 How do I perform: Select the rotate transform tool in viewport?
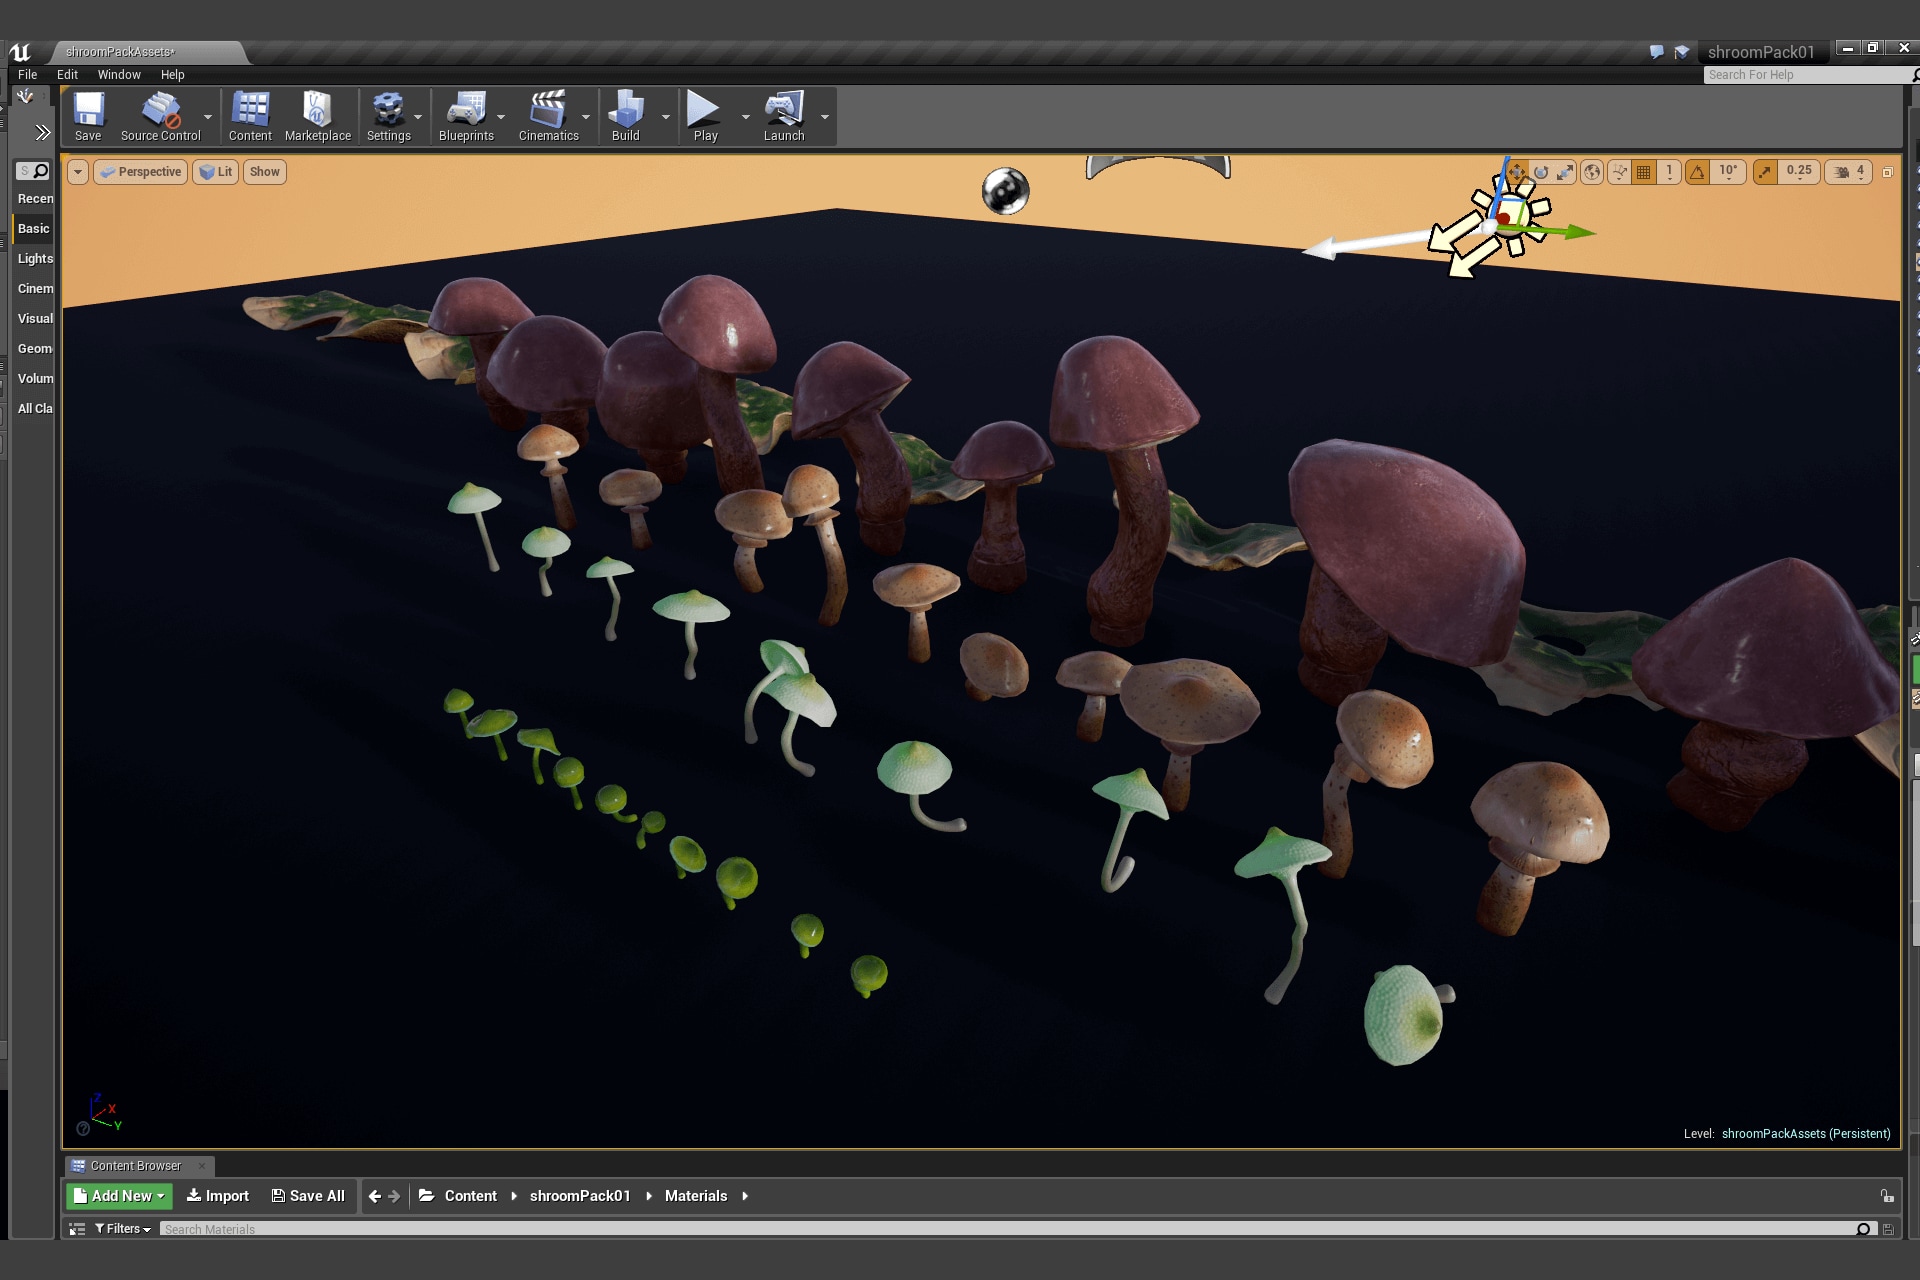pyautogui.click(x=1541, y=172)
